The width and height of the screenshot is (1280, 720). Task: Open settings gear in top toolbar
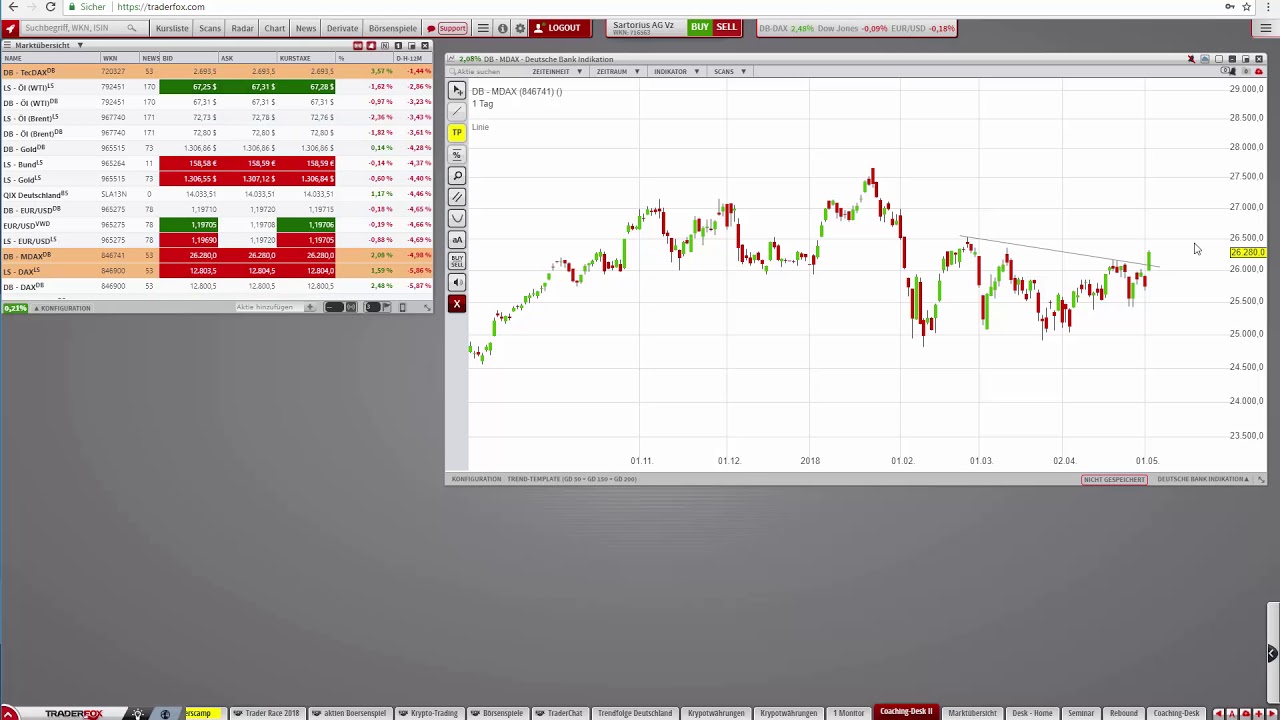click(519, 28)
